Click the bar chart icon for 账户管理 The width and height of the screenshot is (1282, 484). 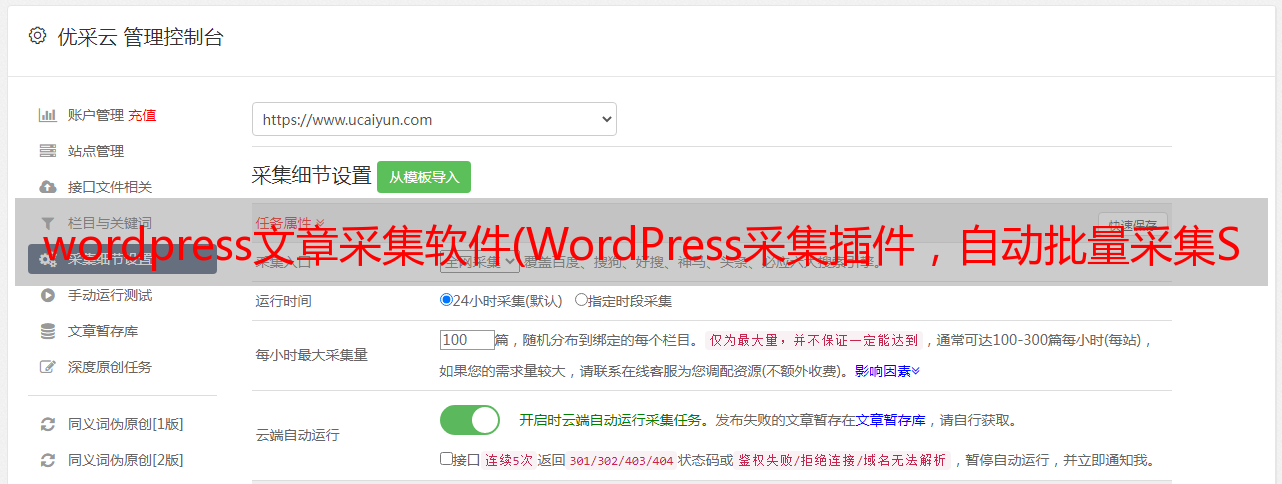tap(47, 115)
